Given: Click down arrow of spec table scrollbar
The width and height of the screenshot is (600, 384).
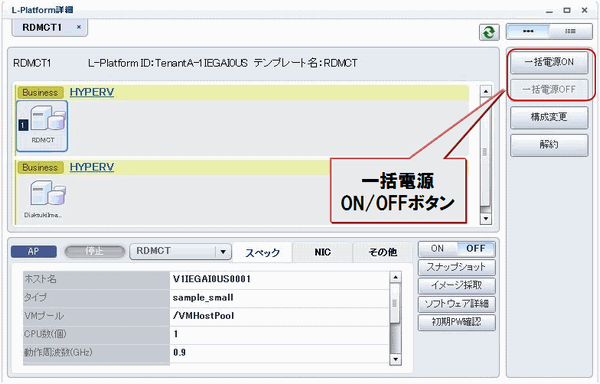Looking at the screenshot, I should click(395, 359).
